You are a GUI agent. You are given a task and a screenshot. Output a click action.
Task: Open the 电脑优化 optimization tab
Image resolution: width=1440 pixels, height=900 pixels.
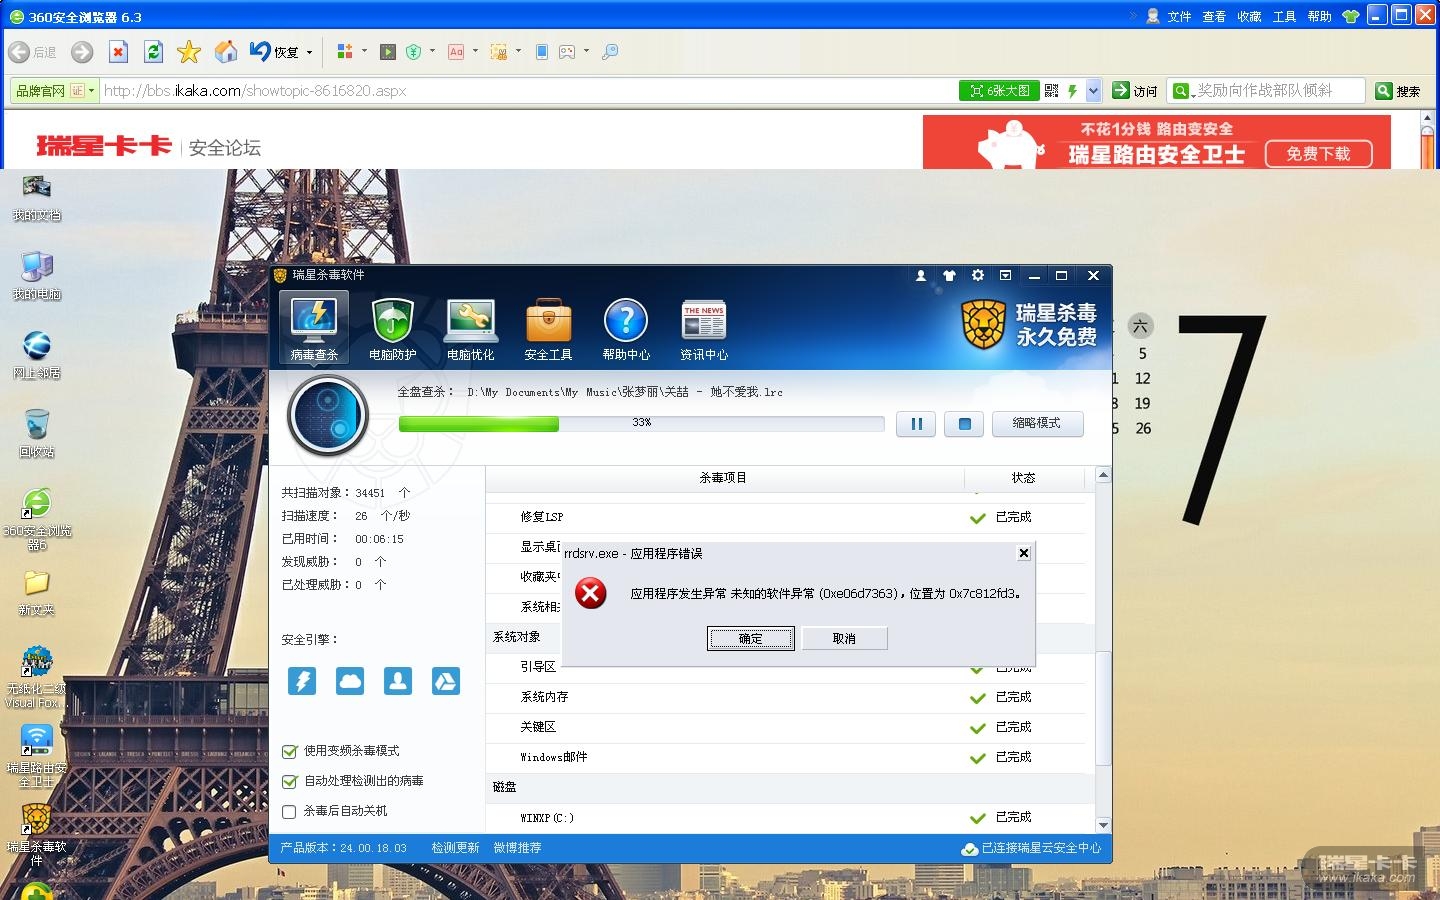pyautogui.click(x=470, y=328)
